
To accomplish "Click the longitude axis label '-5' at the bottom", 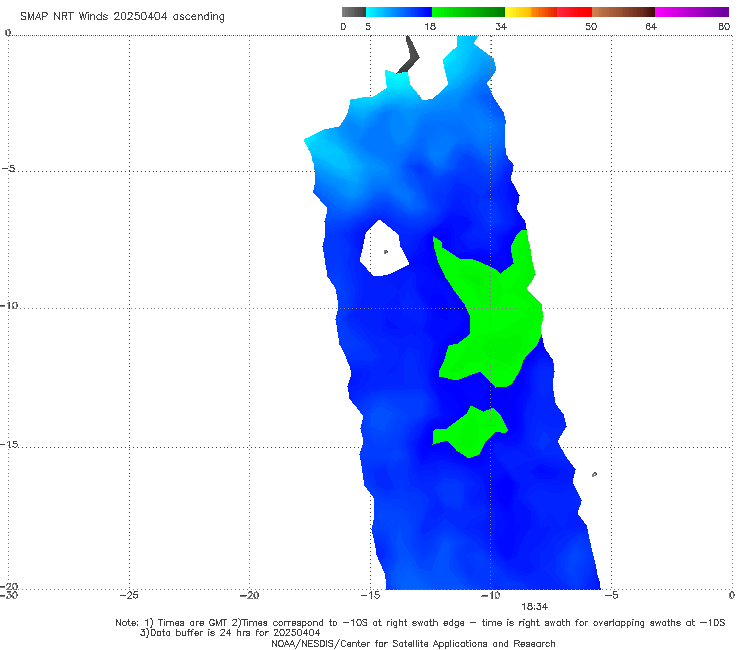I will coord(611,595).
